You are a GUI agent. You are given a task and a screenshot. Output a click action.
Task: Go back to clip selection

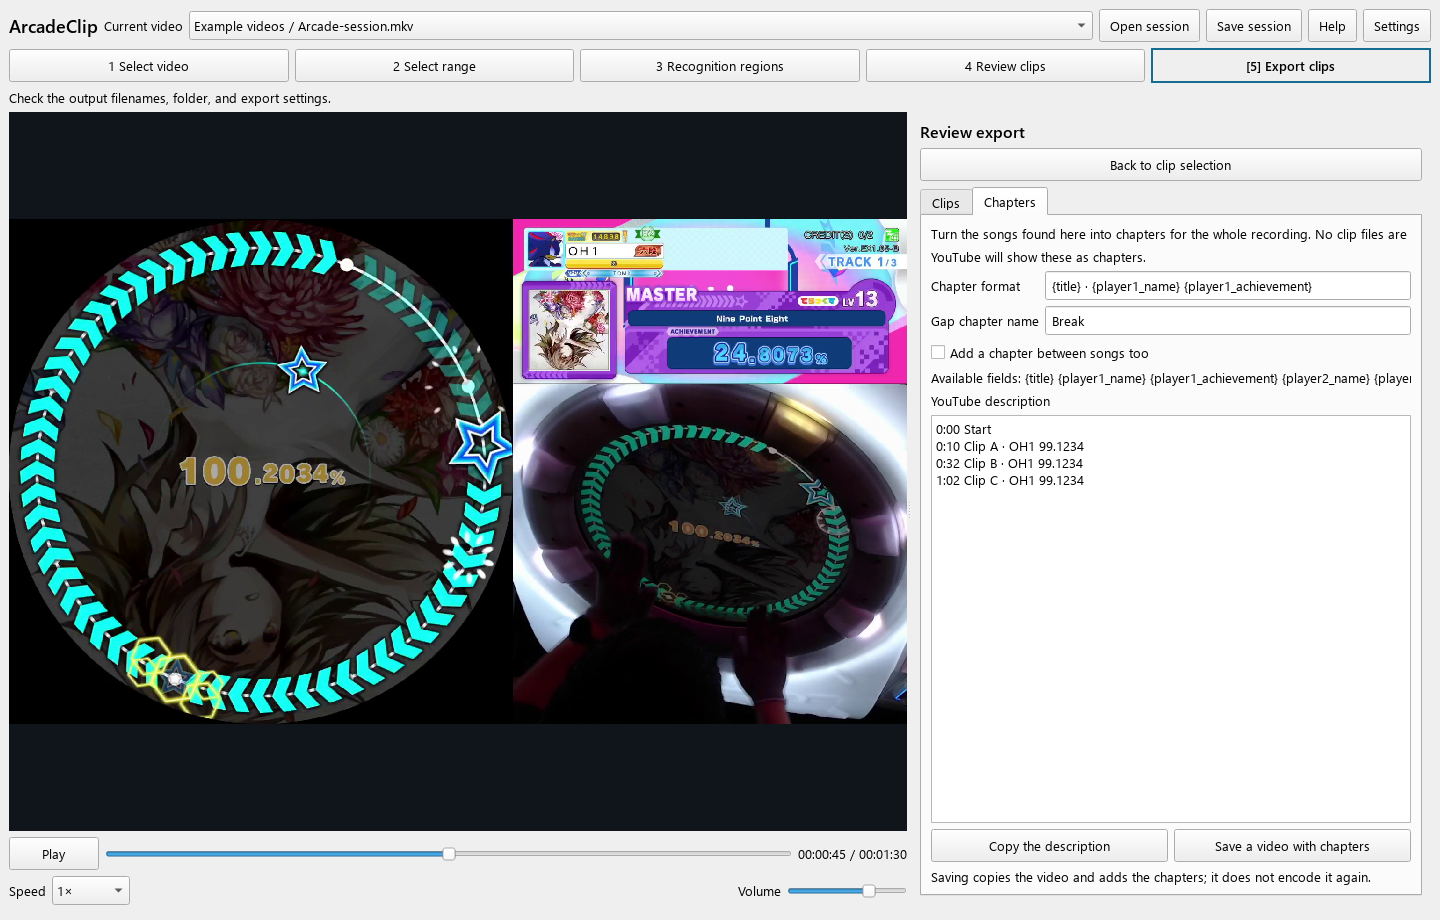click(x=1170, y=165)
